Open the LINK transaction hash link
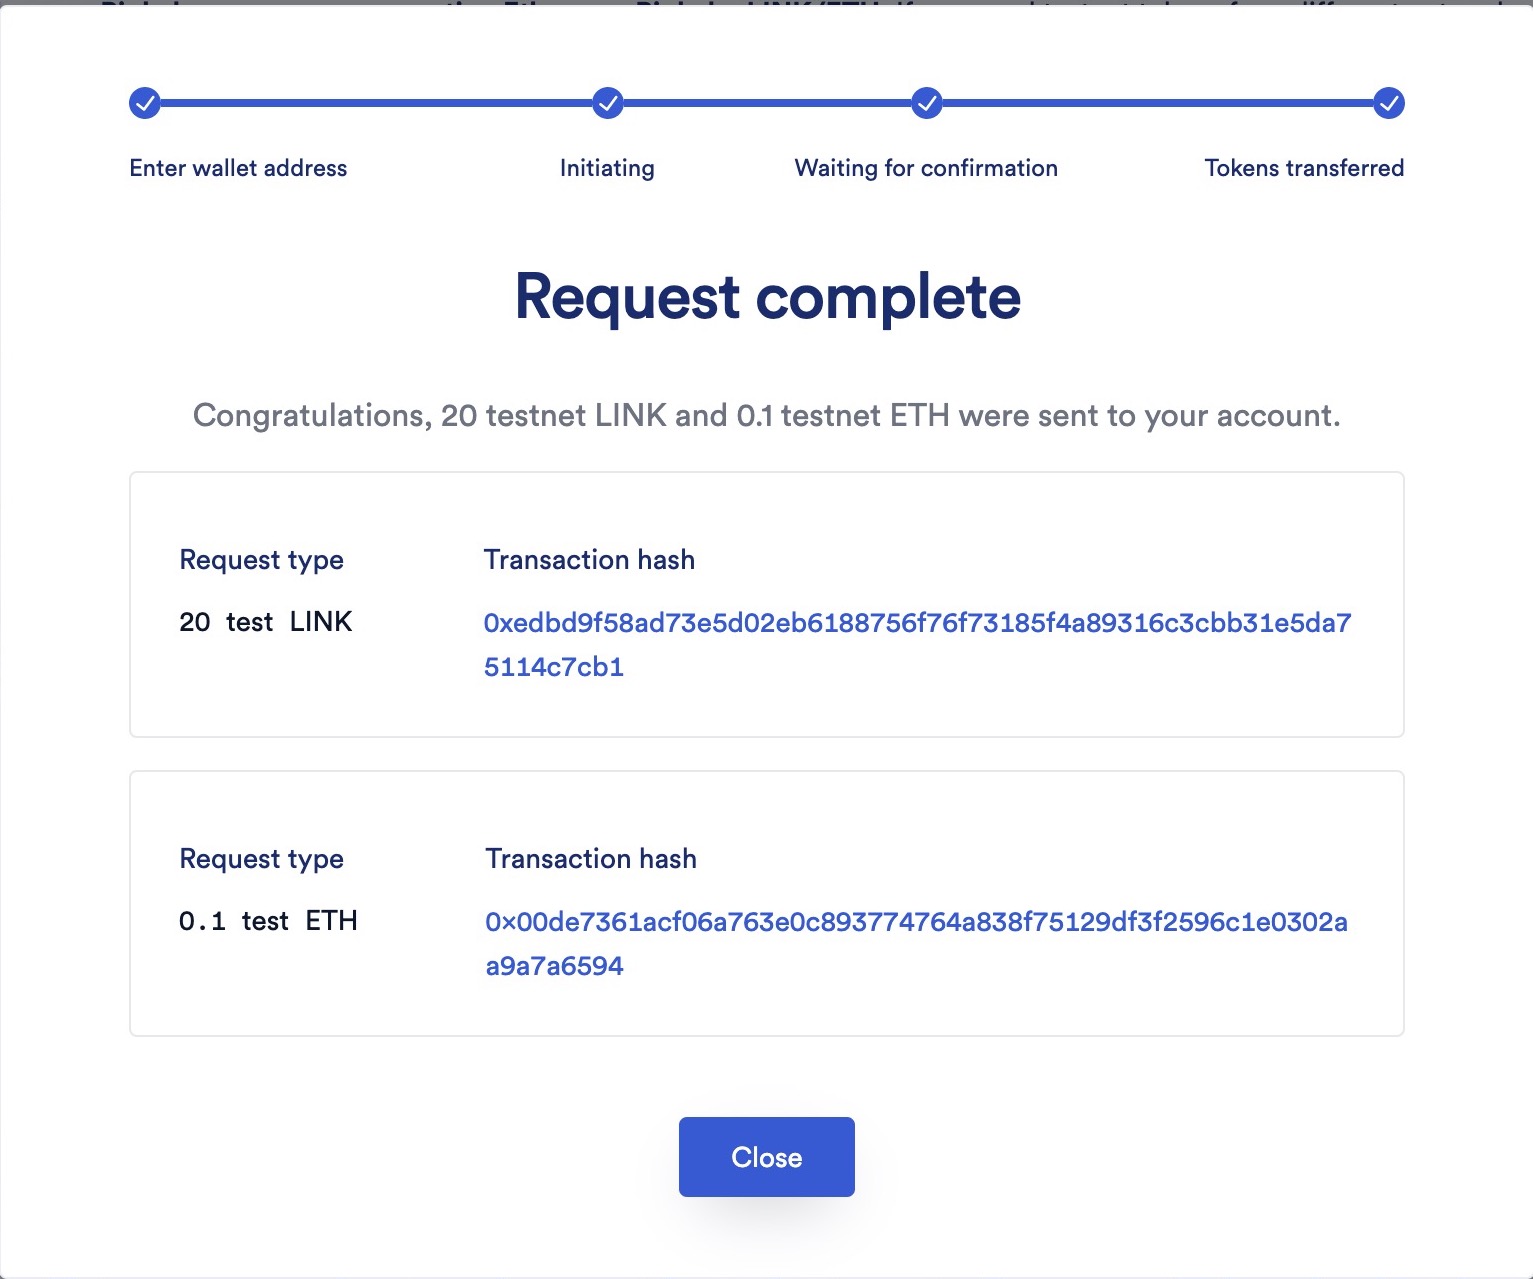This screenshot has height=1279, width=1533. (917, 624)
